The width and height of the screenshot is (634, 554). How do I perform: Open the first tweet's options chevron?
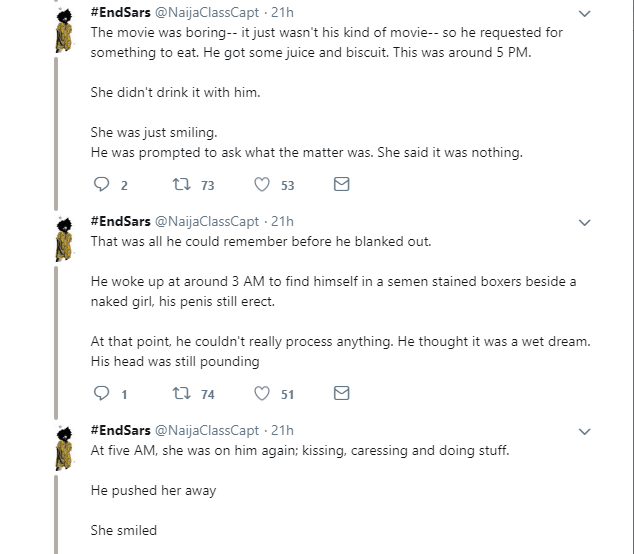(x=587, y=14)
